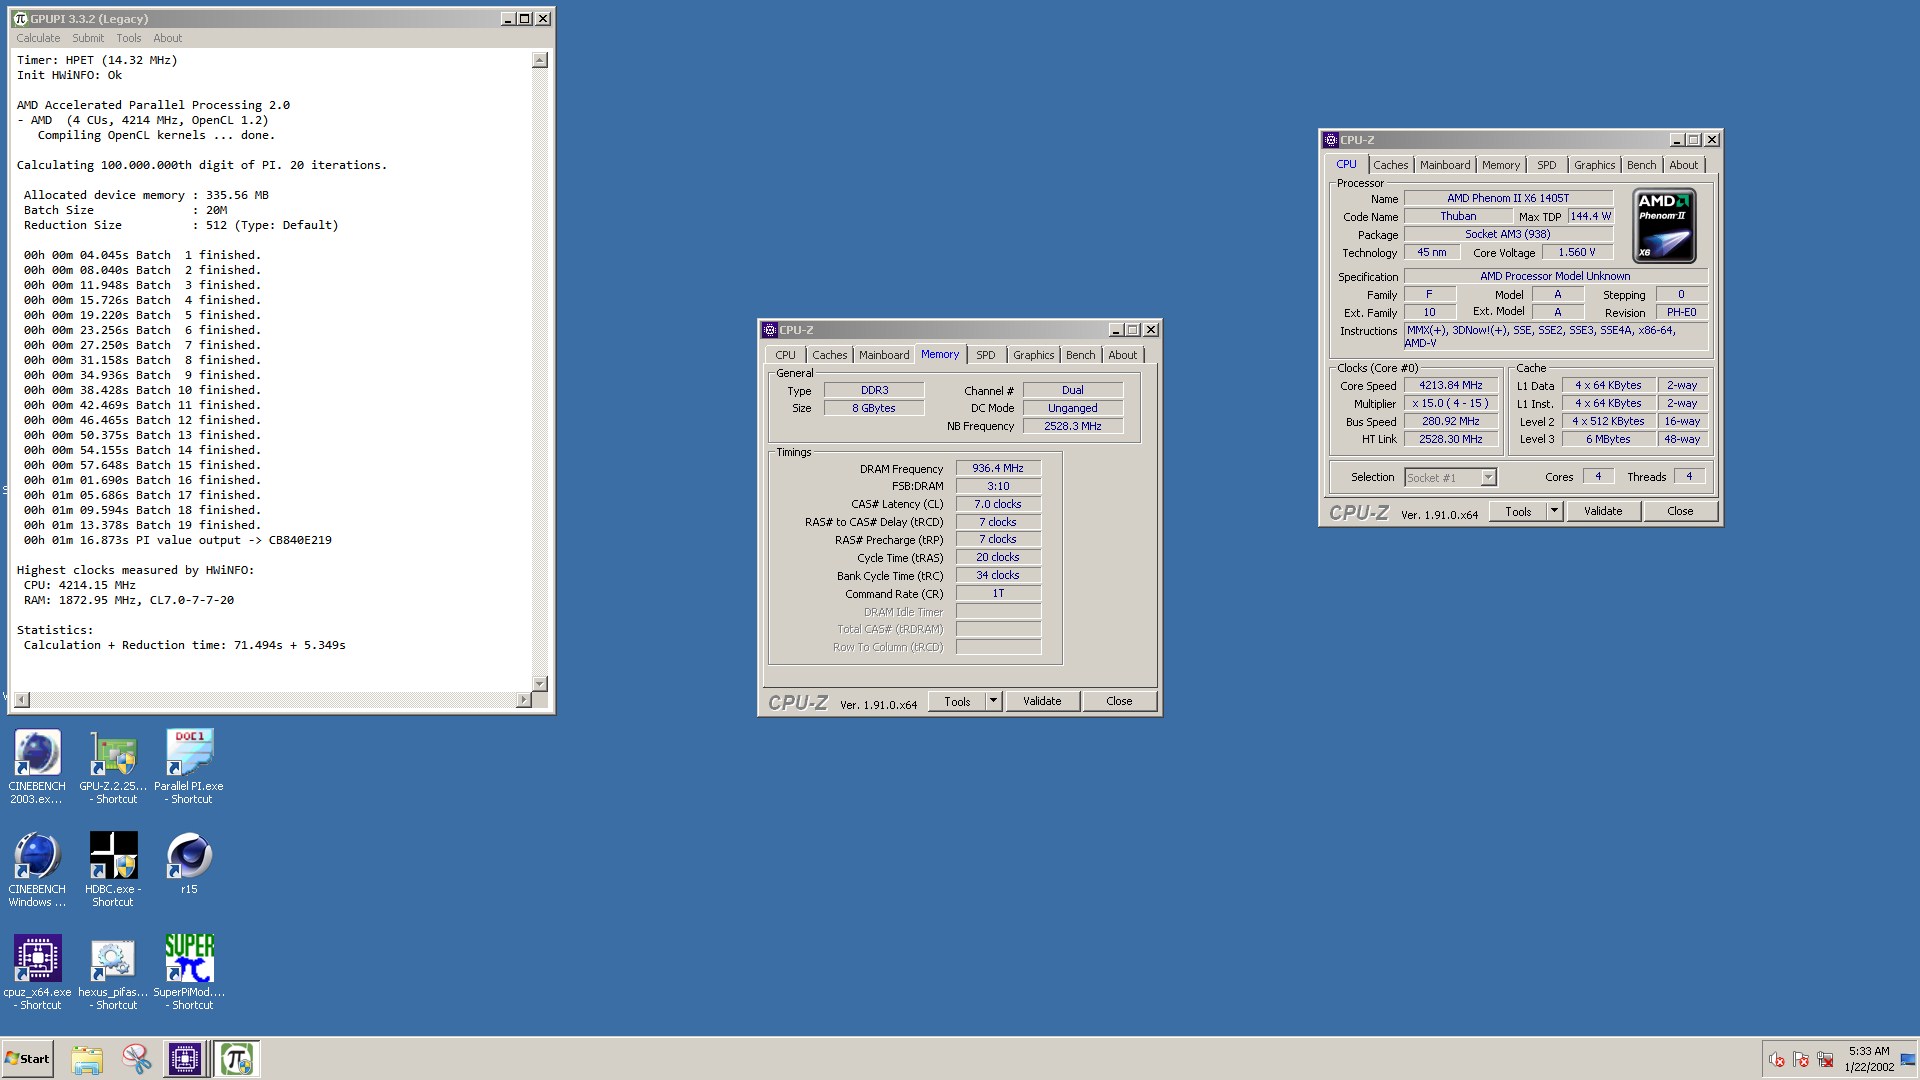Expand Tools dropdown arrow in memory CPU-Z window
Viewport: 1920px width, 1080px height.
tap(994, 702)
